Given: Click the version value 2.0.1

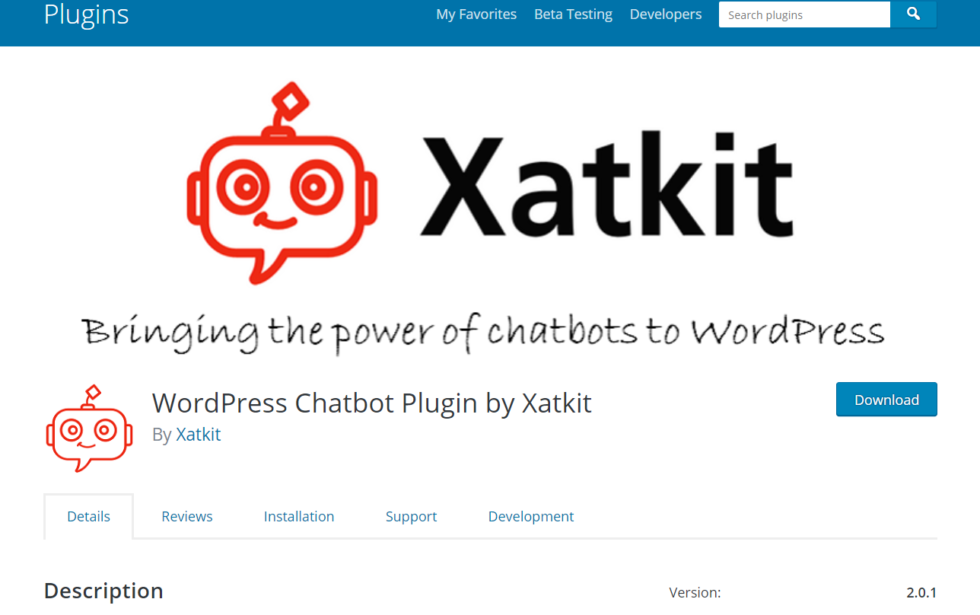Looking at the screenshot, I should [x=921, y=592].
